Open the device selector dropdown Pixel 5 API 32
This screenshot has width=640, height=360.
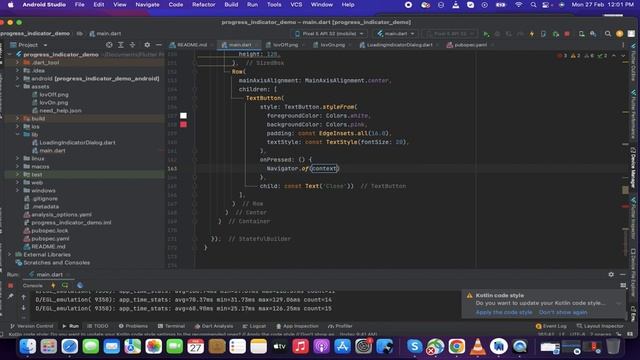tap(329, 34)
